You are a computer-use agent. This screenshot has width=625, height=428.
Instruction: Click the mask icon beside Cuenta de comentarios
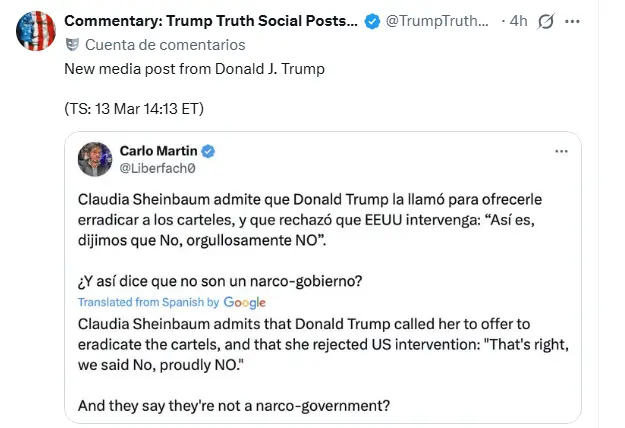pos(71,45)
